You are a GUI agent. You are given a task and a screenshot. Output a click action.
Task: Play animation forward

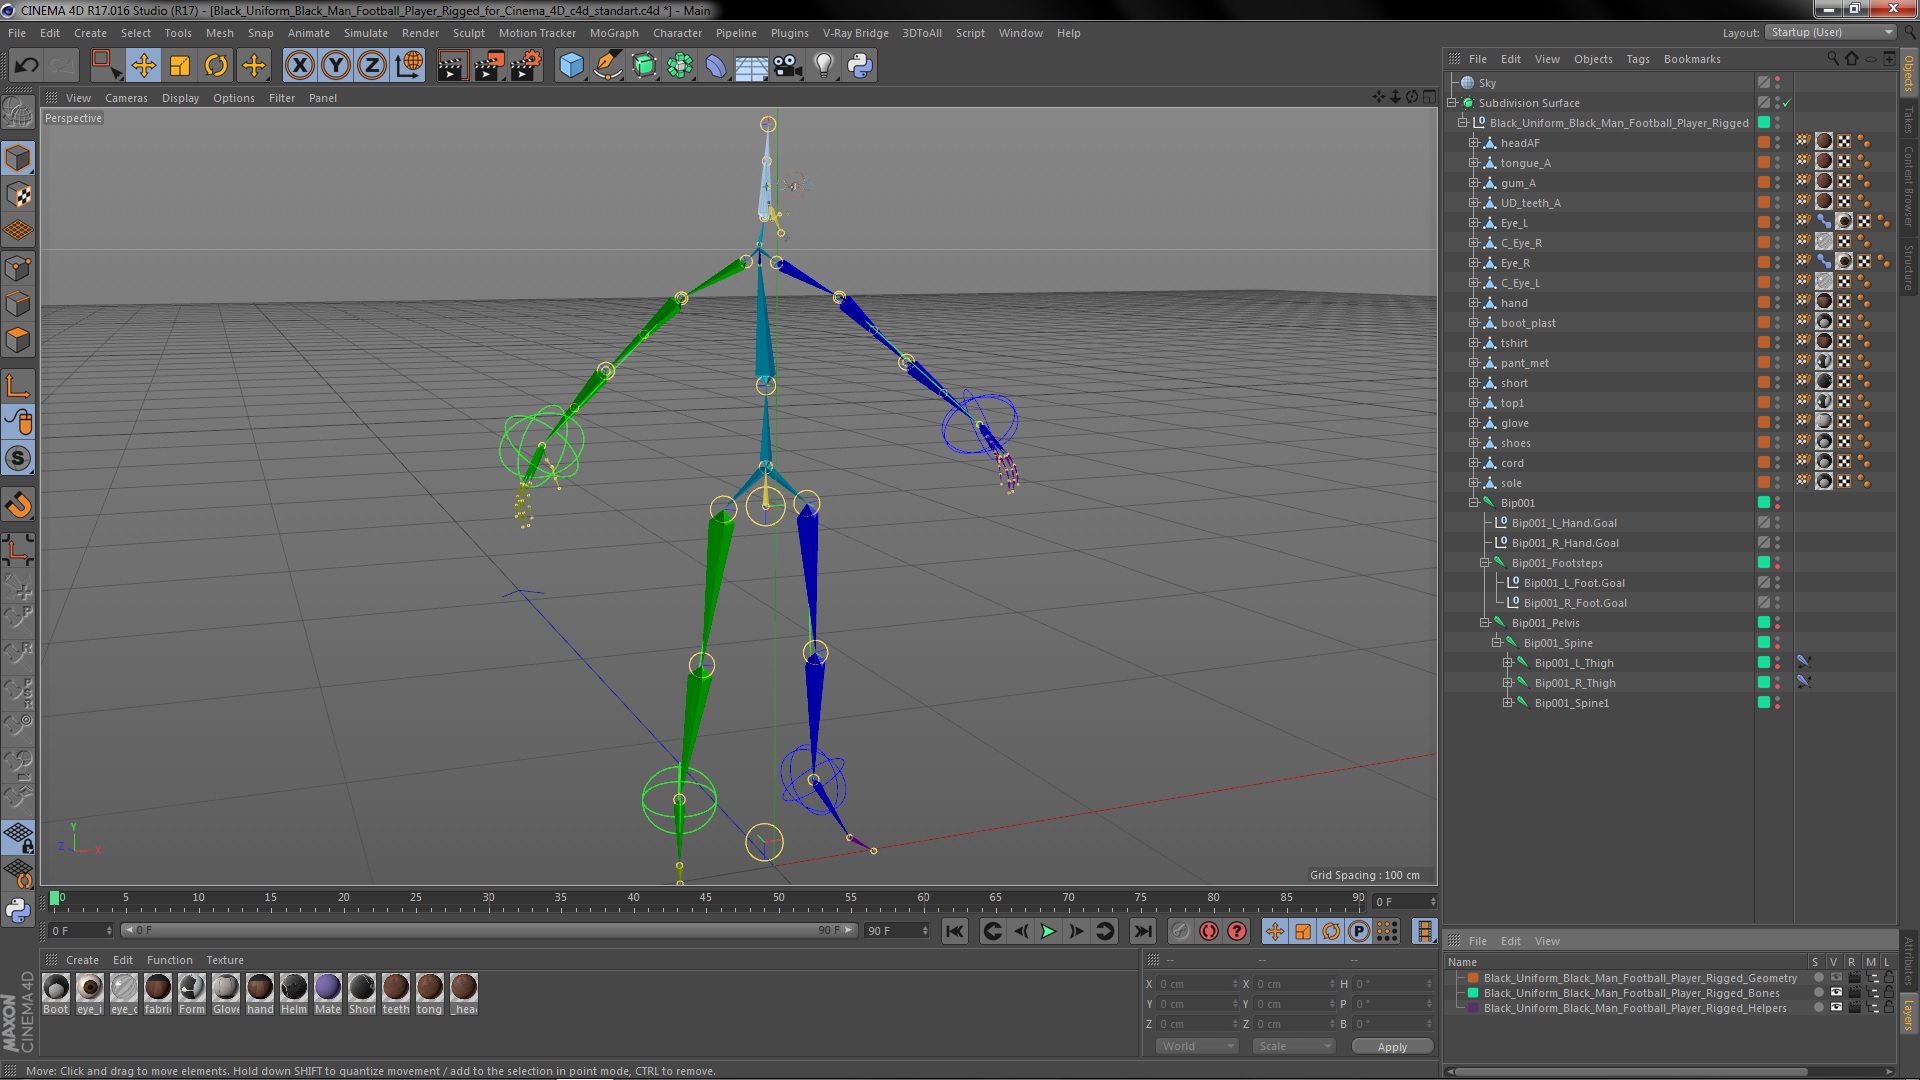click(1048, 931)
